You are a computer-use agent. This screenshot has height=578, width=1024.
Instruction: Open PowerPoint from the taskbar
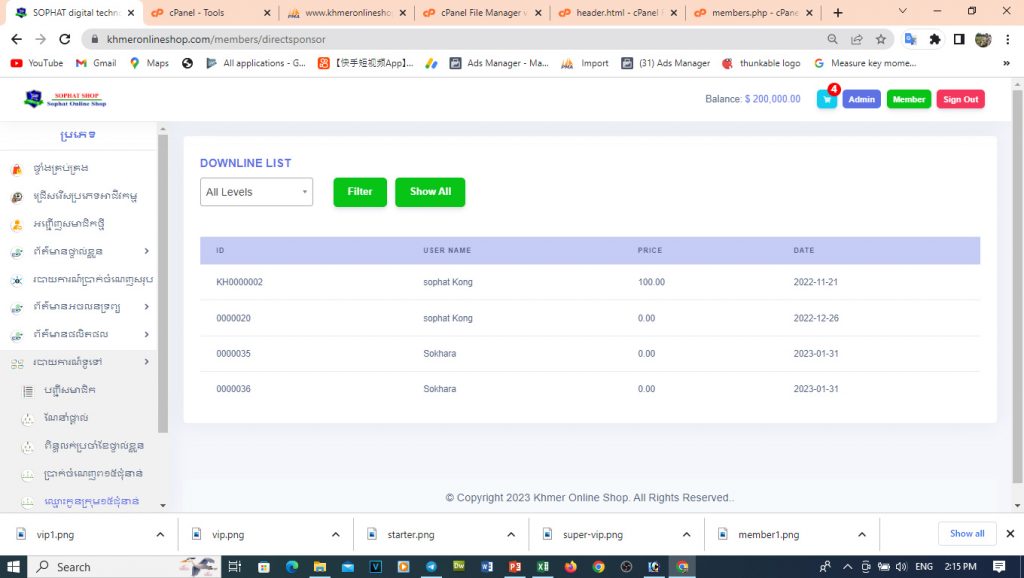(x=515, y=566)
